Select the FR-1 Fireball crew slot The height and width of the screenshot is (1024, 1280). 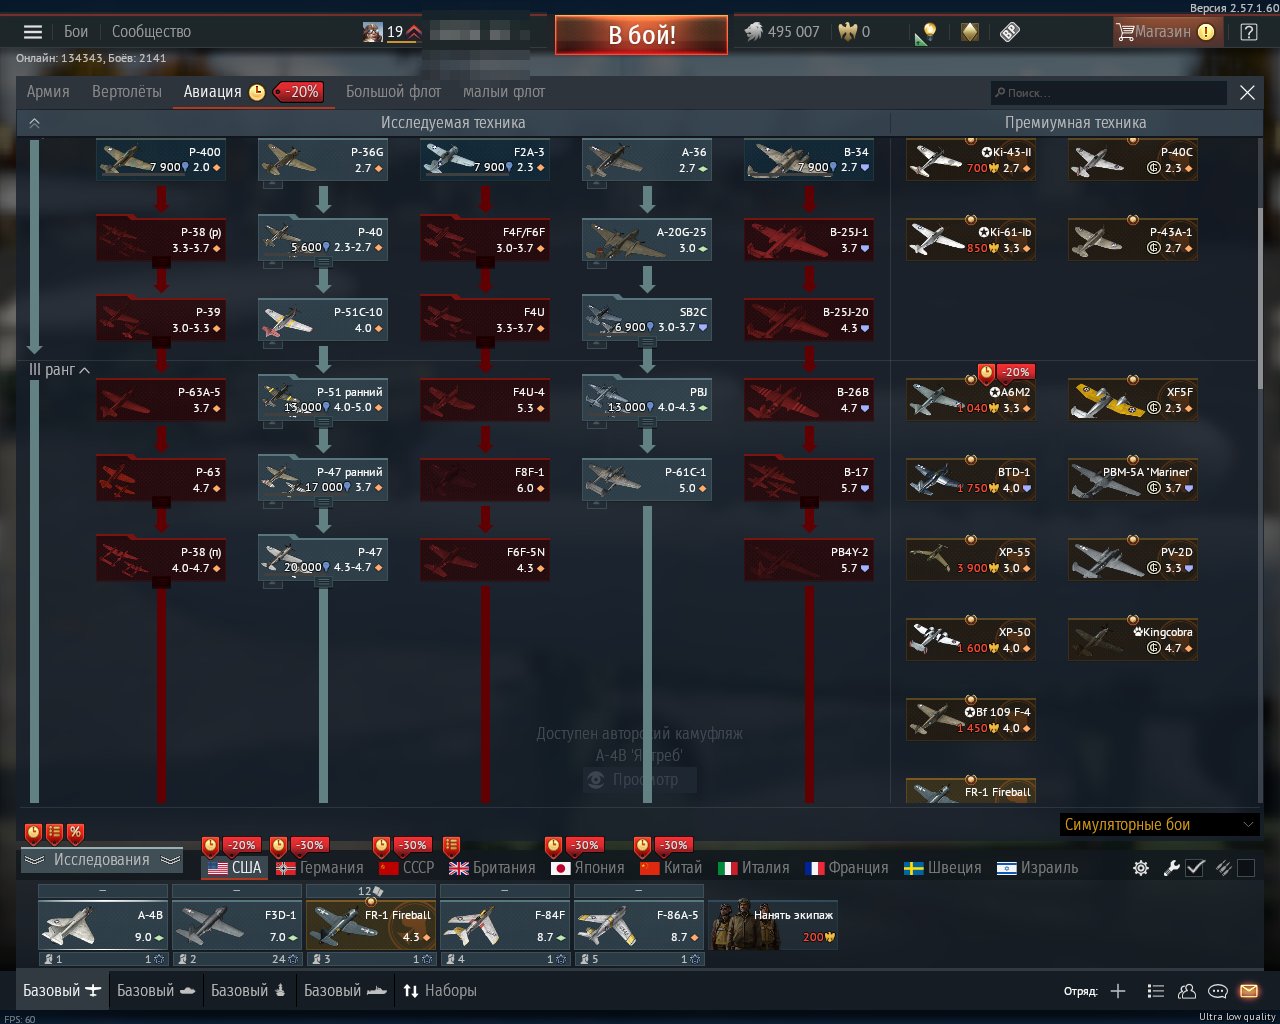coord(371,925)
